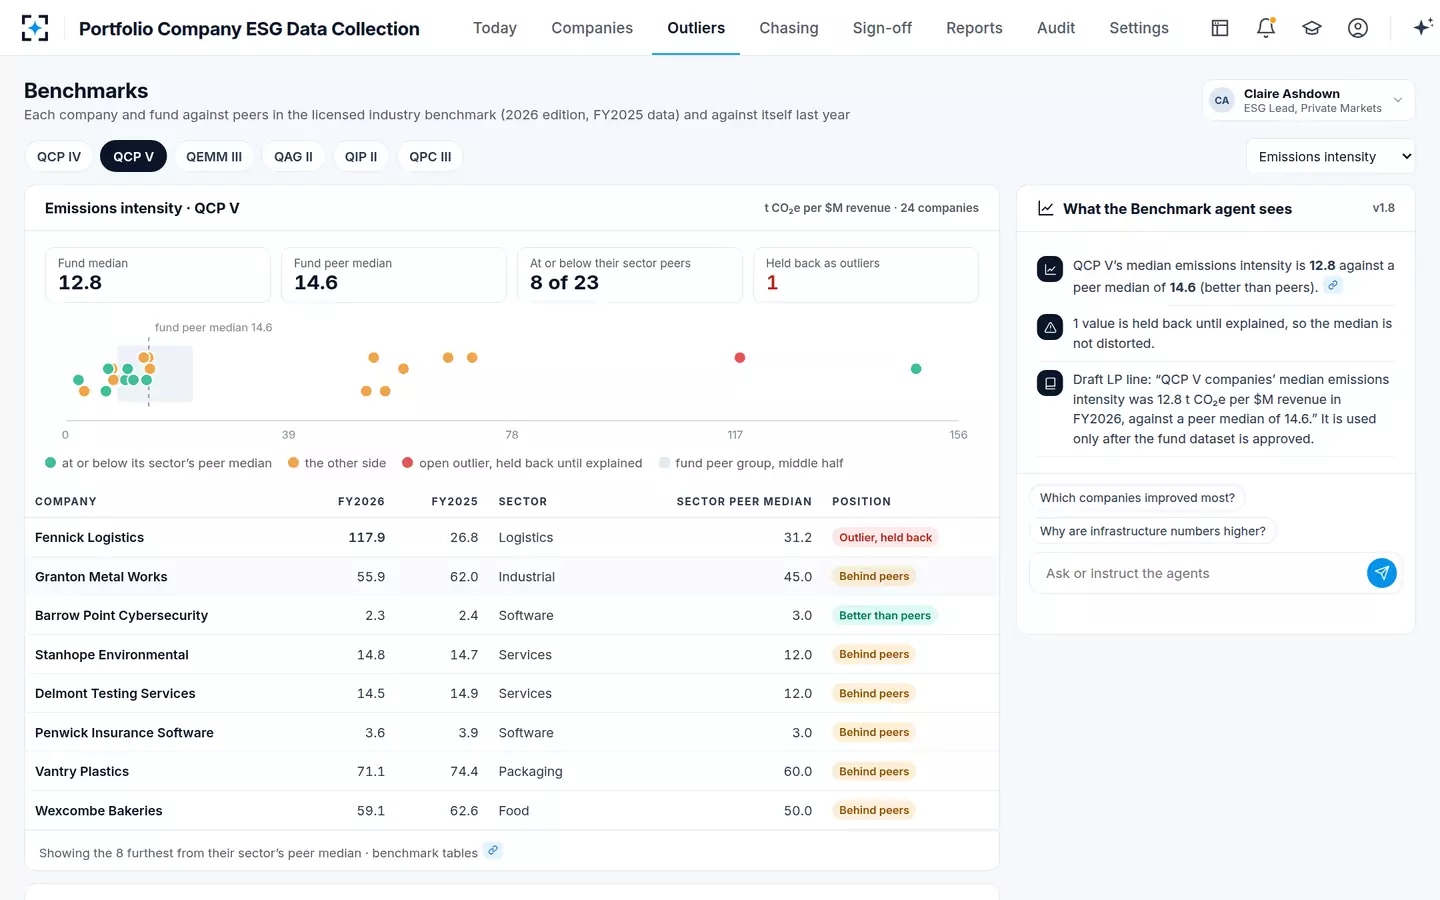Click the 'Better than peers' badge

coord(885,616)
